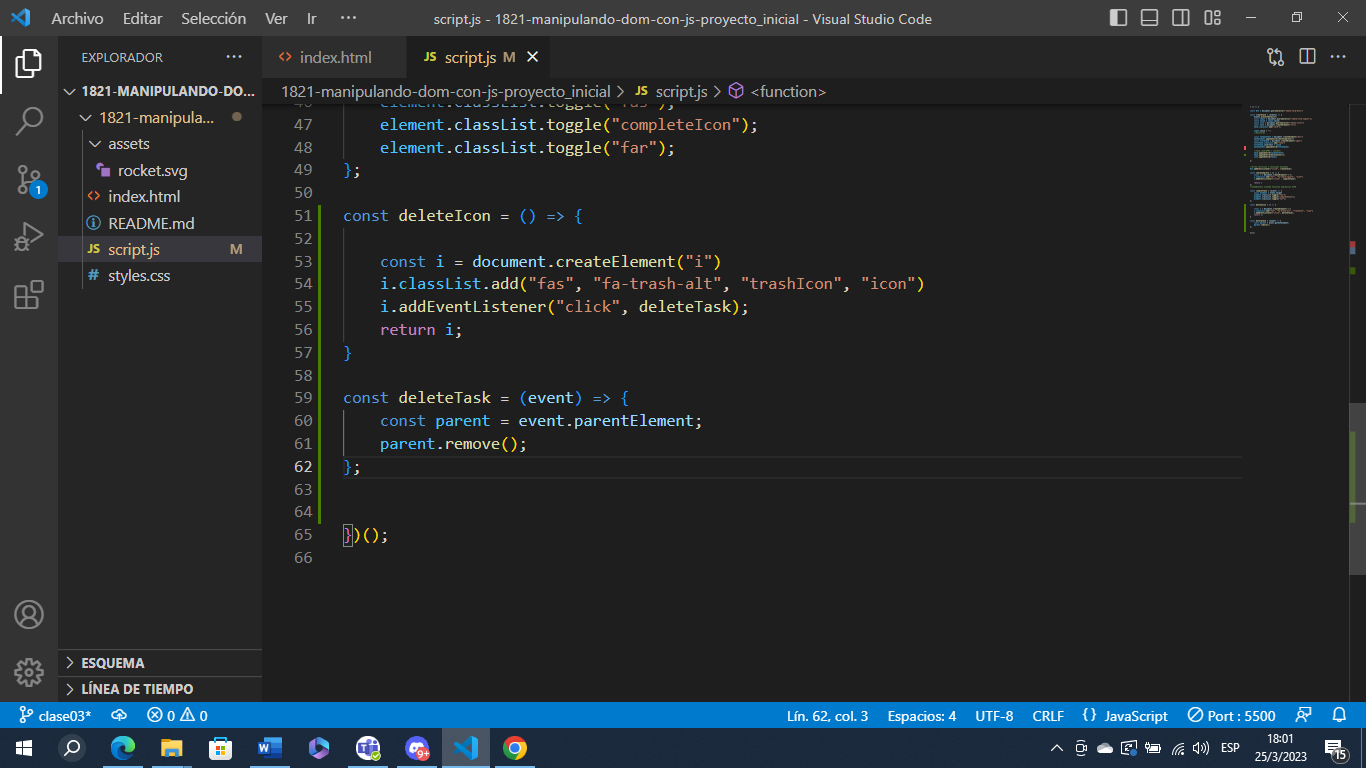1366x768 pixels.
Task: Select script.js in the explorer tree
Action: tap(160, 249)
